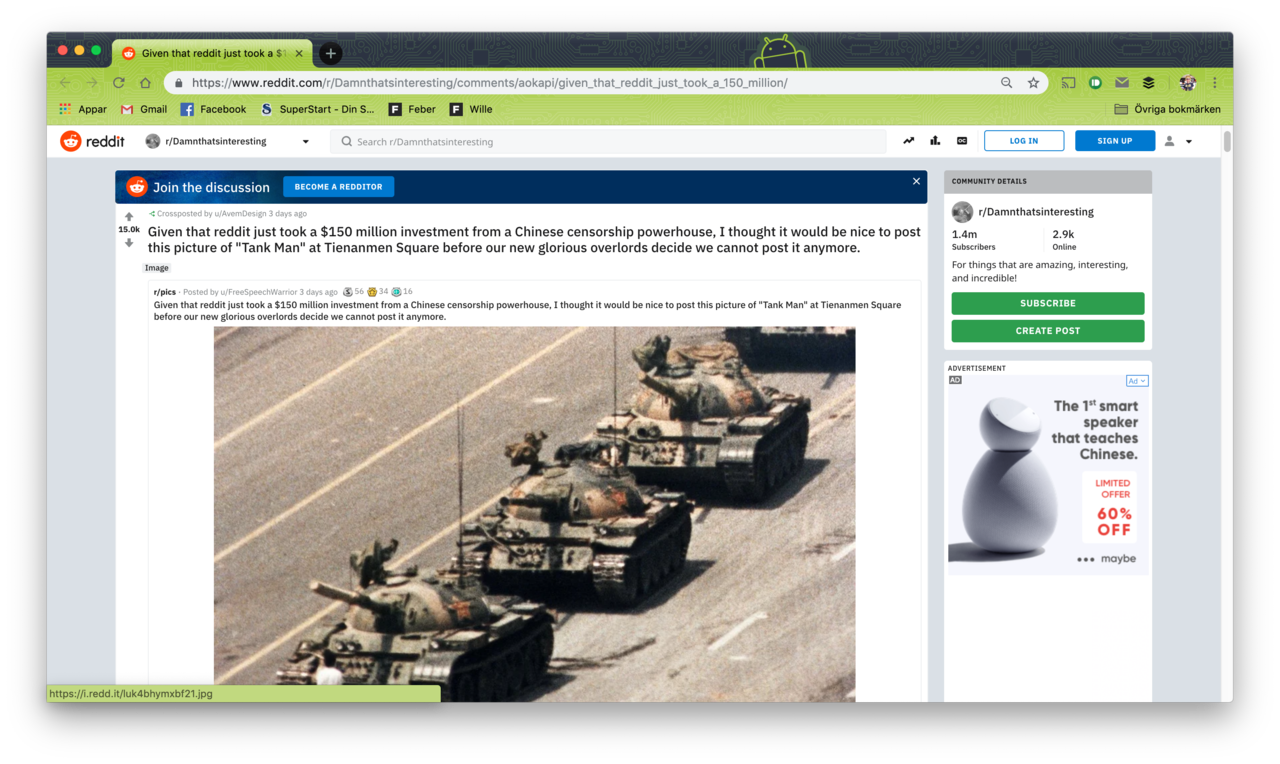Go back to the previous page
Viewport: 1280px width, 764px height.
tap(65, 83)
